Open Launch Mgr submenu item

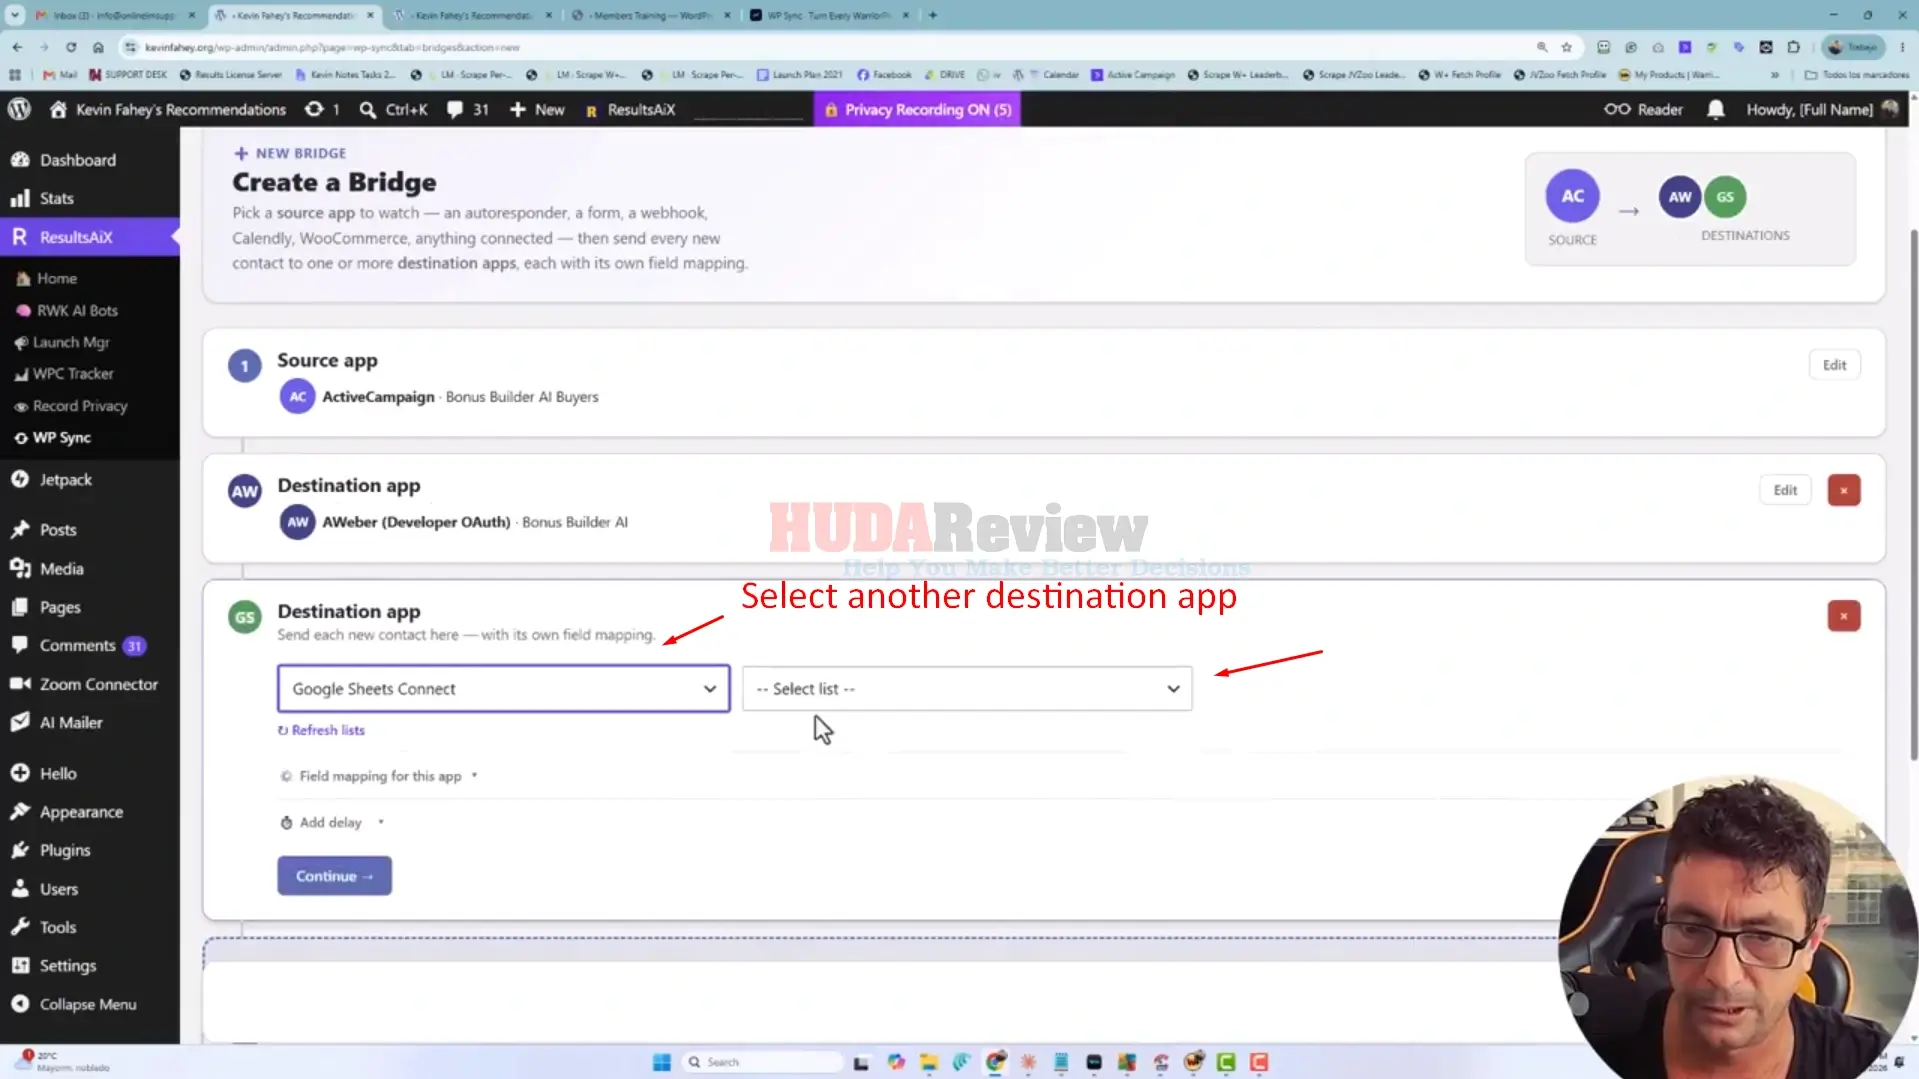(x=71, y=342)
